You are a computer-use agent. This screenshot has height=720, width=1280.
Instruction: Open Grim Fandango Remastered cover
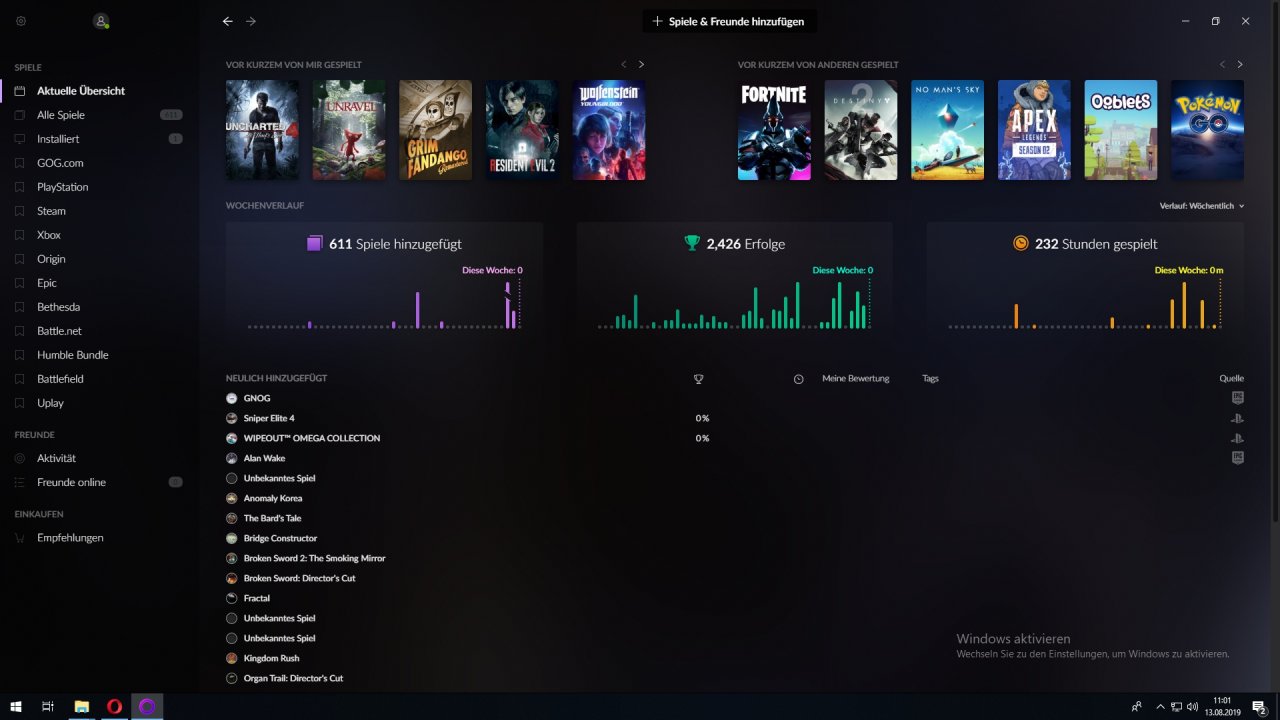click(x=435, y=130)
